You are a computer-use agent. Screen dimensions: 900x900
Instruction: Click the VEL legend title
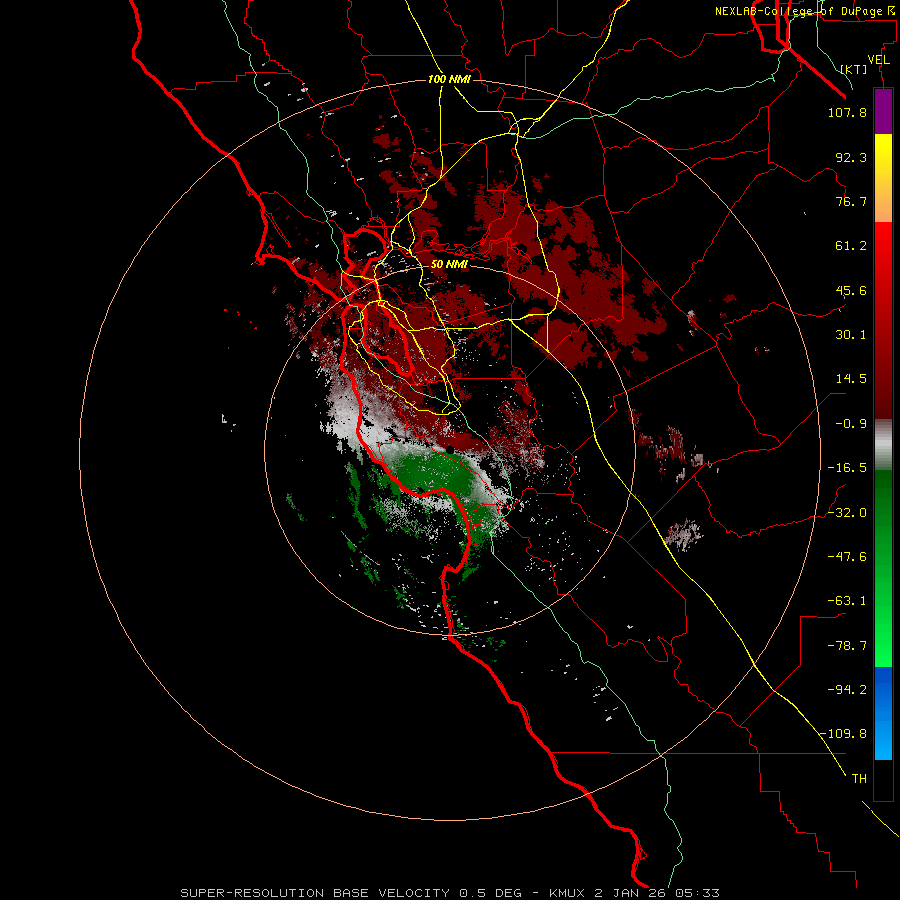[x=878, y=60]
